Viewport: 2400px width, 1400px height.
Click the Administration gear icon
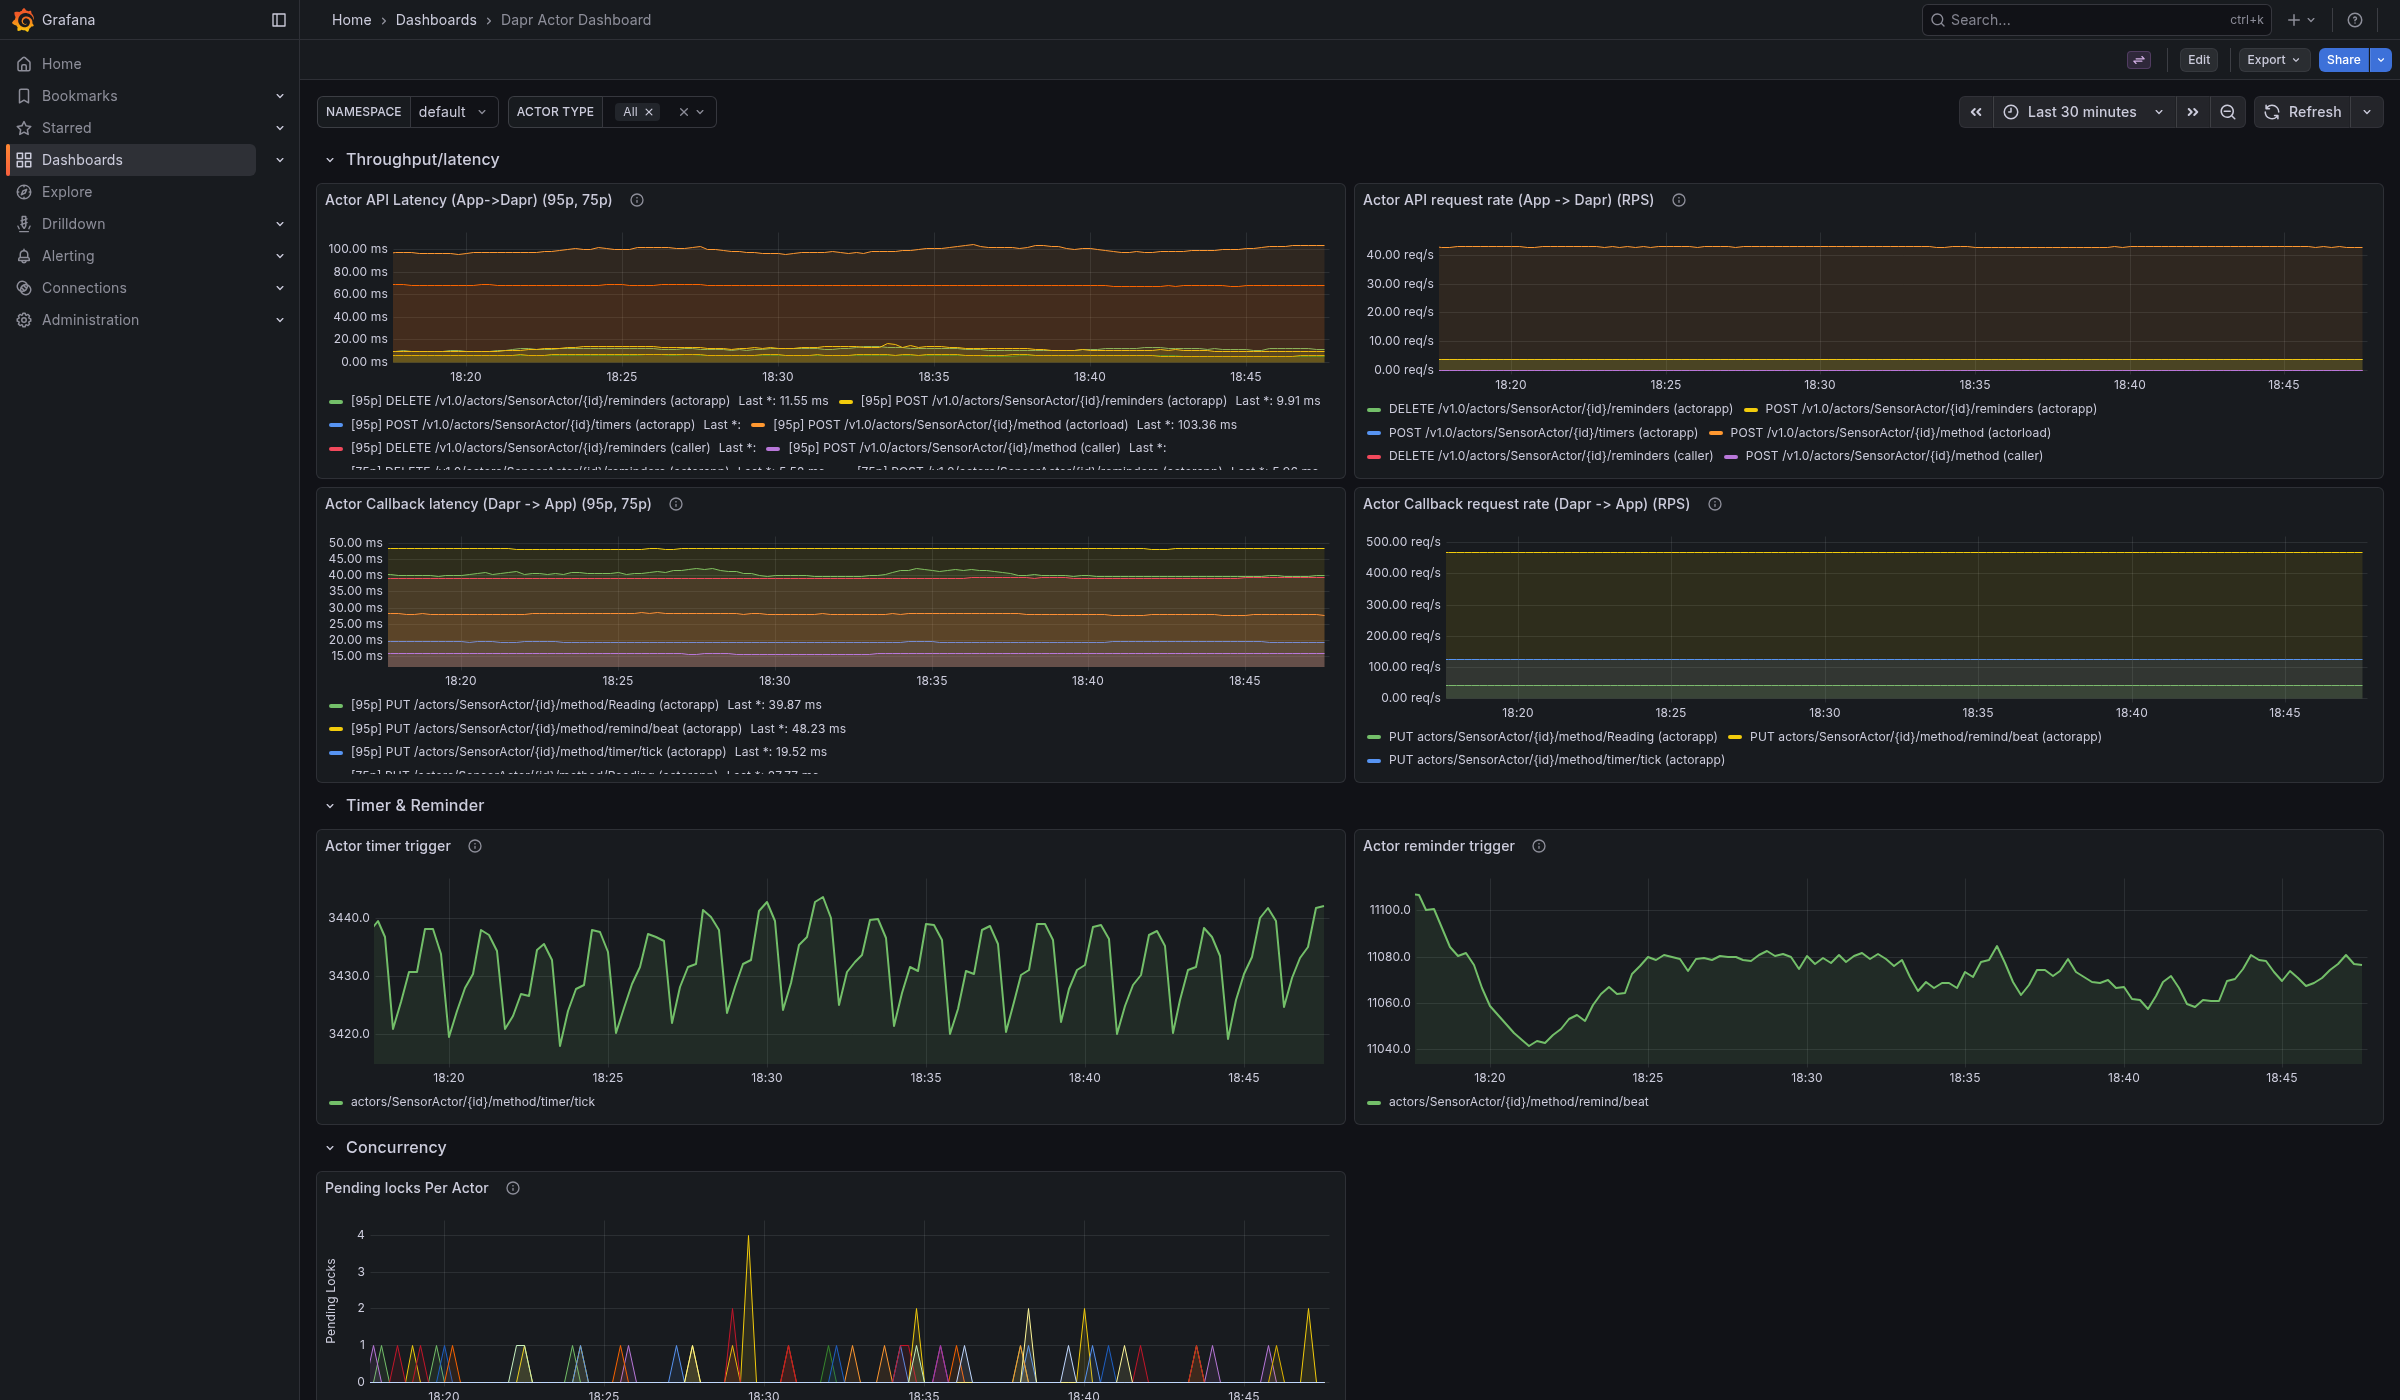pos(24,320)
